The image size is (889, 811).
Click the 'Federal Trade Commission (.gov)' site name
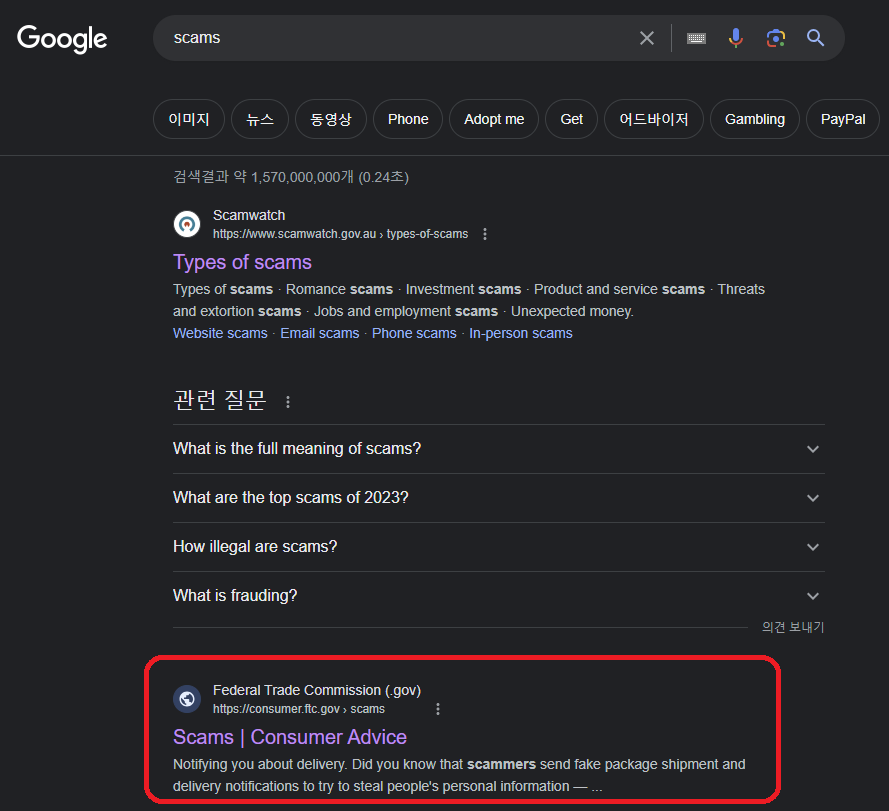[317, 690]
